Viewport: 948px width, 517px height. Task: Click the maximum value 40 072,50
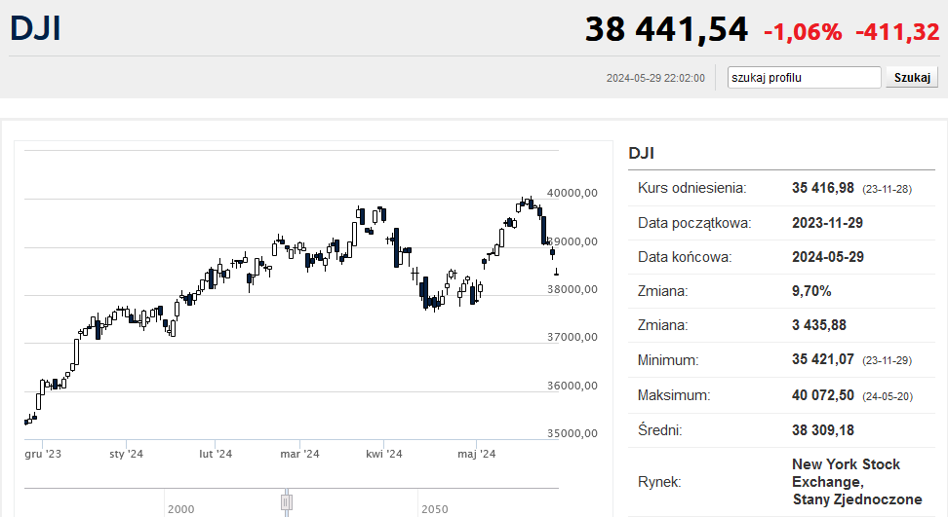[x=823, y=395]
